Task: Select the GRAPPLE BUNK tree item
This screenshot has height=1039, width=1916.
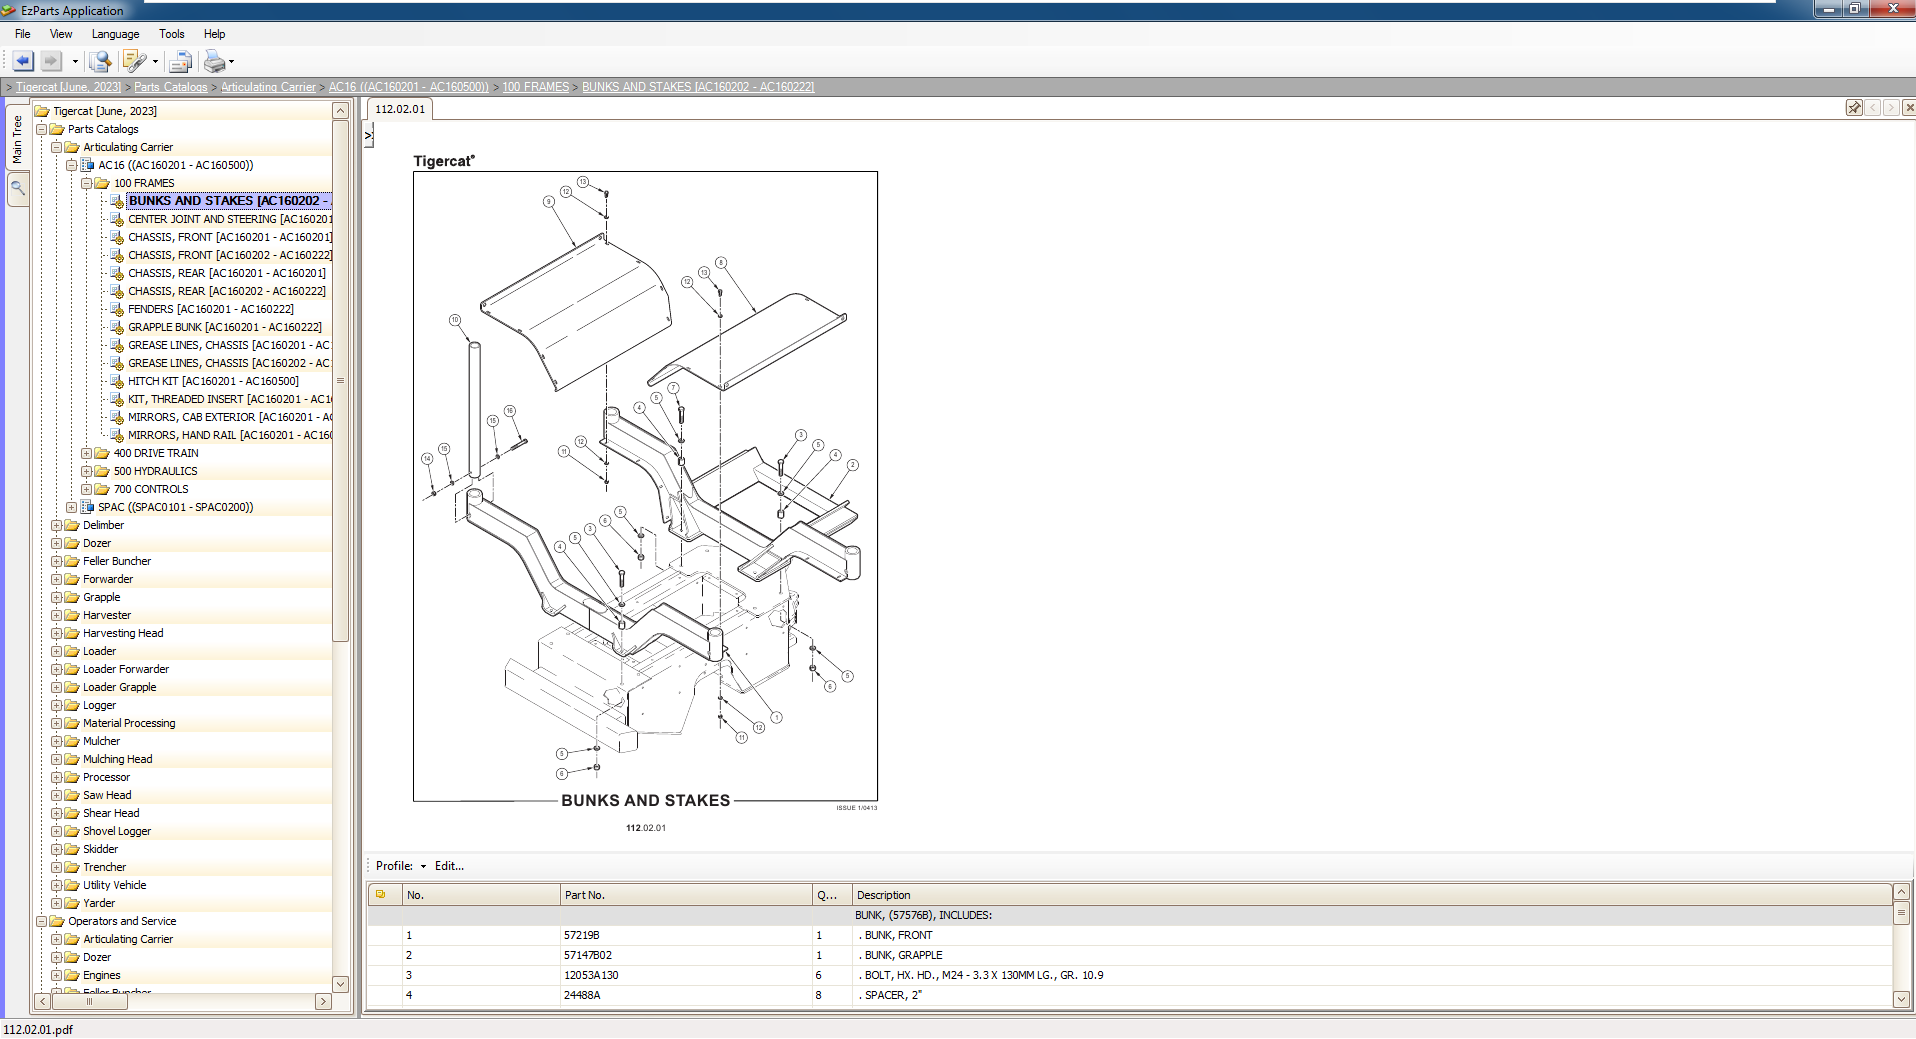Action: click(x=225, y=327)
